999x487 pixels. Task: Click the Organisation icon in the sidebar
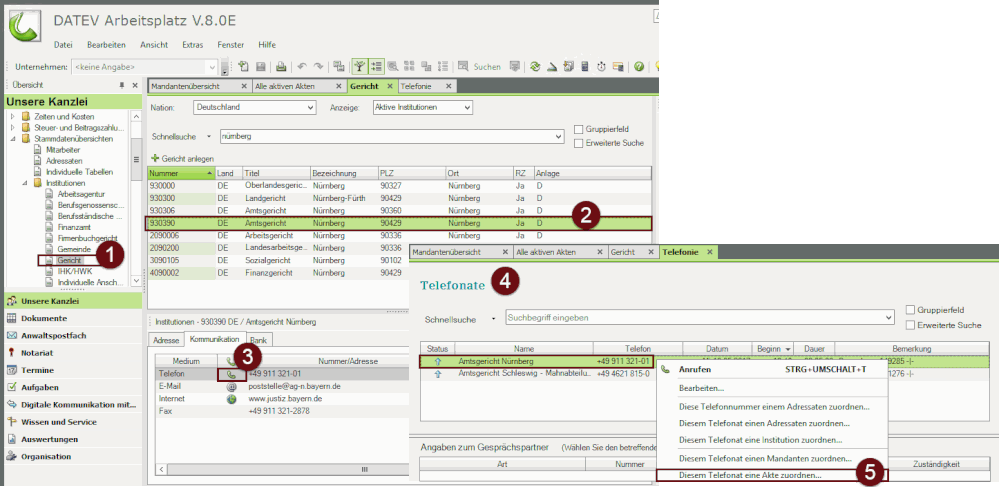[x=11, y=456]
